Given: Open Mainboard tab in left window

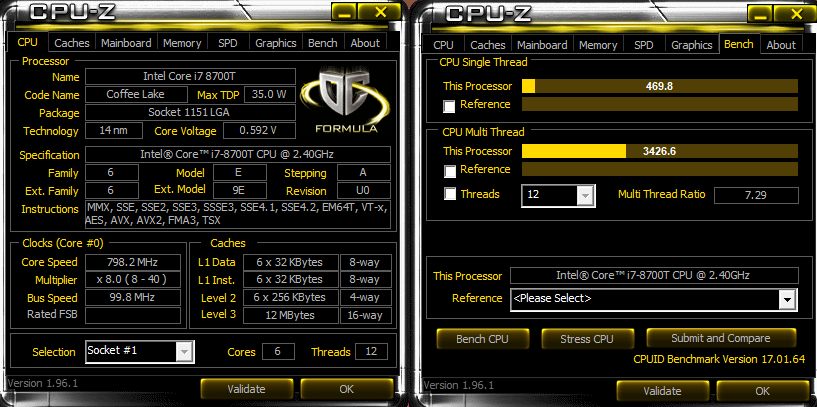Looking at the screenshot, I should (126, 43).
